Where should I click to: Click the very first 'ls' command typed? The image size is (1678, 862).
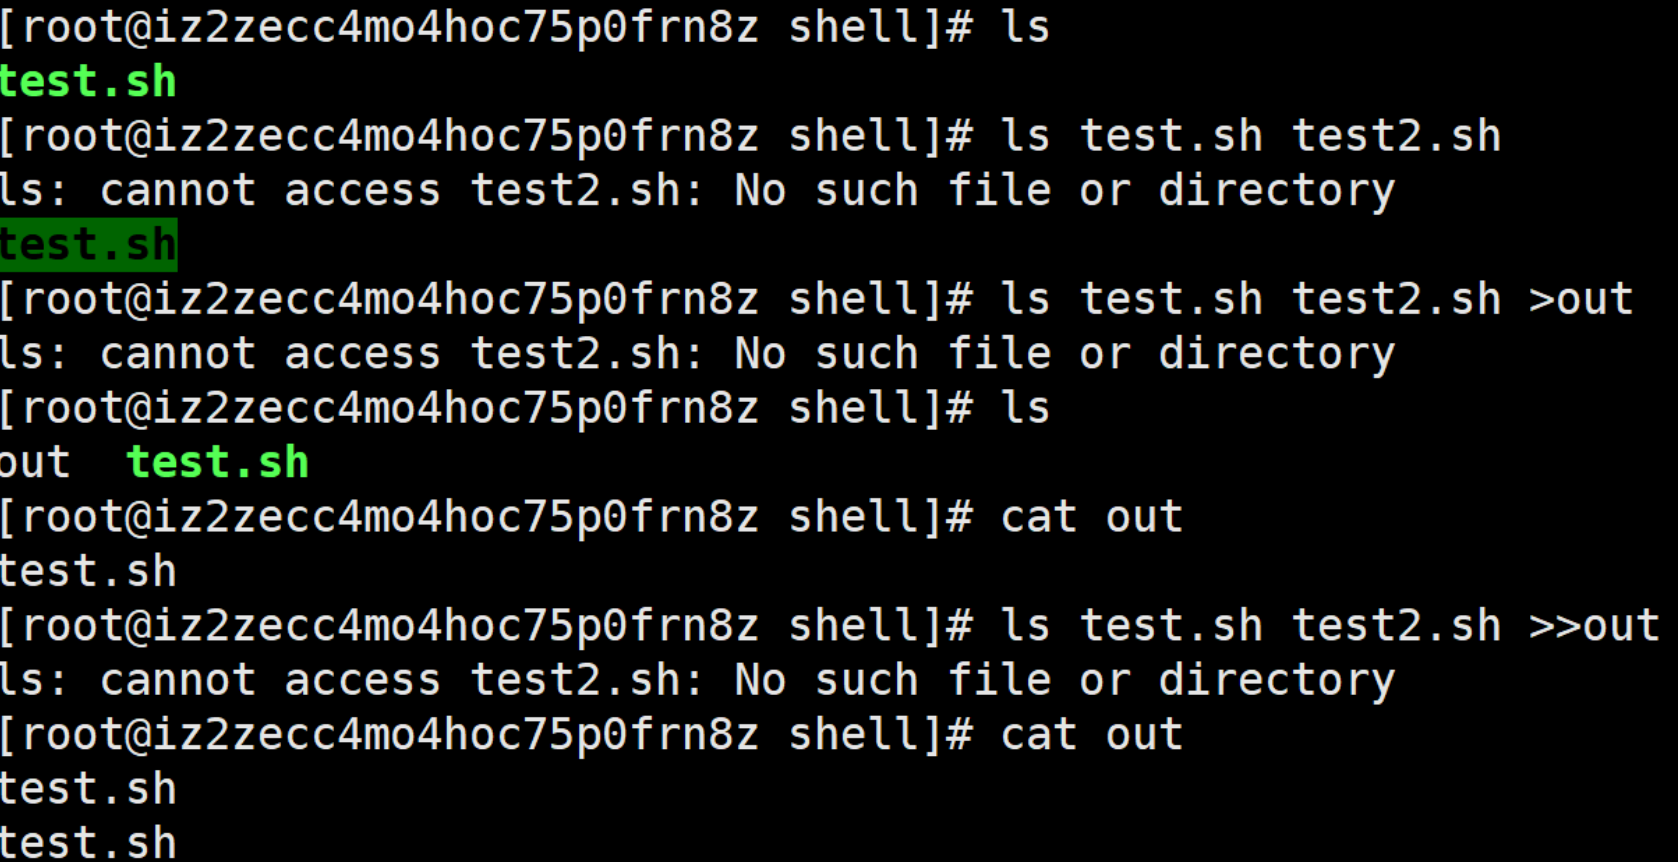pos(1025,27)
